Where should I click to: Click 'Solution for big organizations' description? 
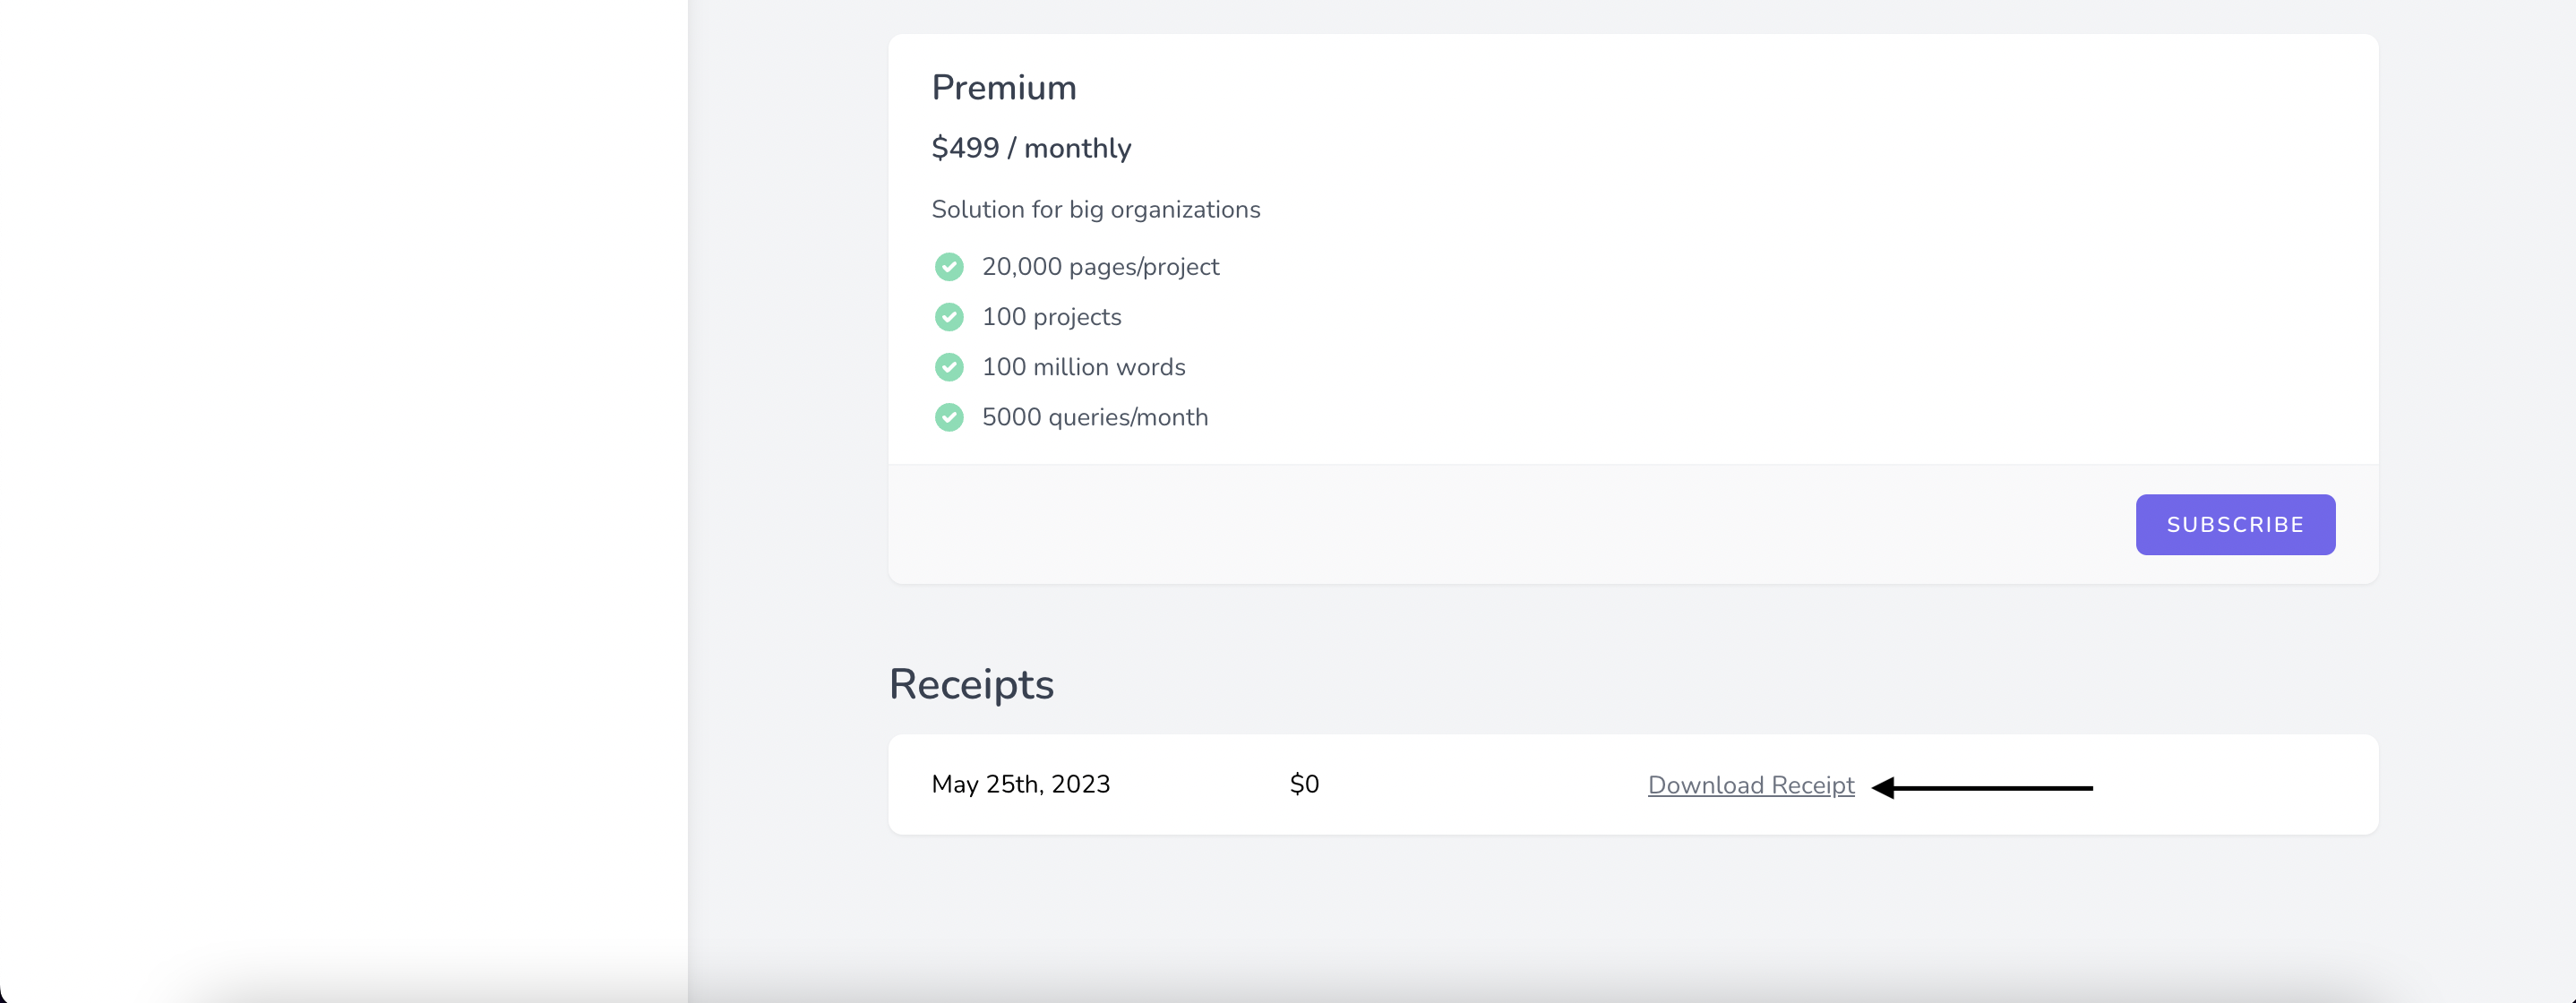coord(1095,210)
